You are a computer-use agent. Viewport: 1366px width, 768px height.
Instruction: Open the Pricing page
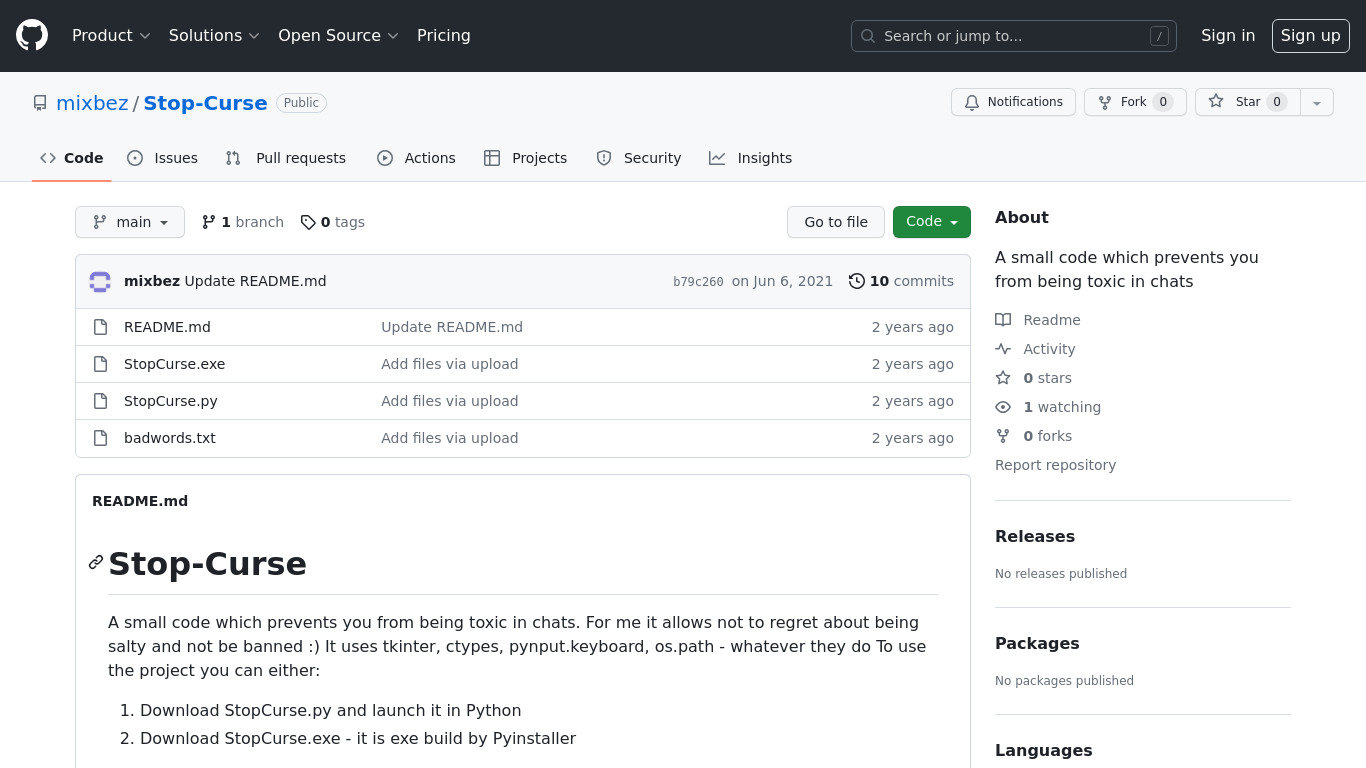pos(444,35)
